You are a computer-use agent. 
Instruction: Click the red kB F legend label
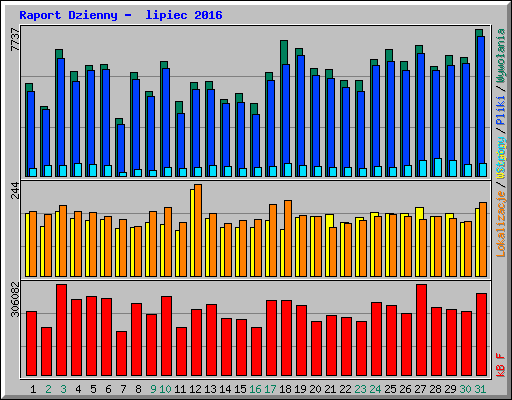[501, 364]
